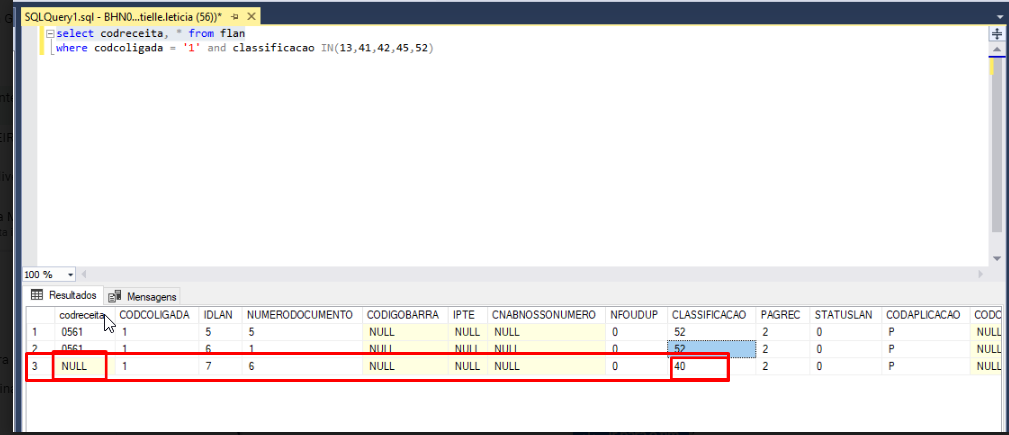This screenshot has height=435, width=1009.
Task: Click the editor horizontal scrollbar left arrow
Action: click(83, 275)
